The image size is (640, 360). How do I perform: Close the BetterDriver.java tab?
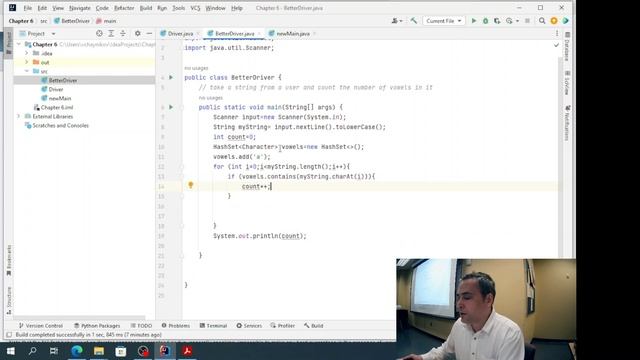259,33
